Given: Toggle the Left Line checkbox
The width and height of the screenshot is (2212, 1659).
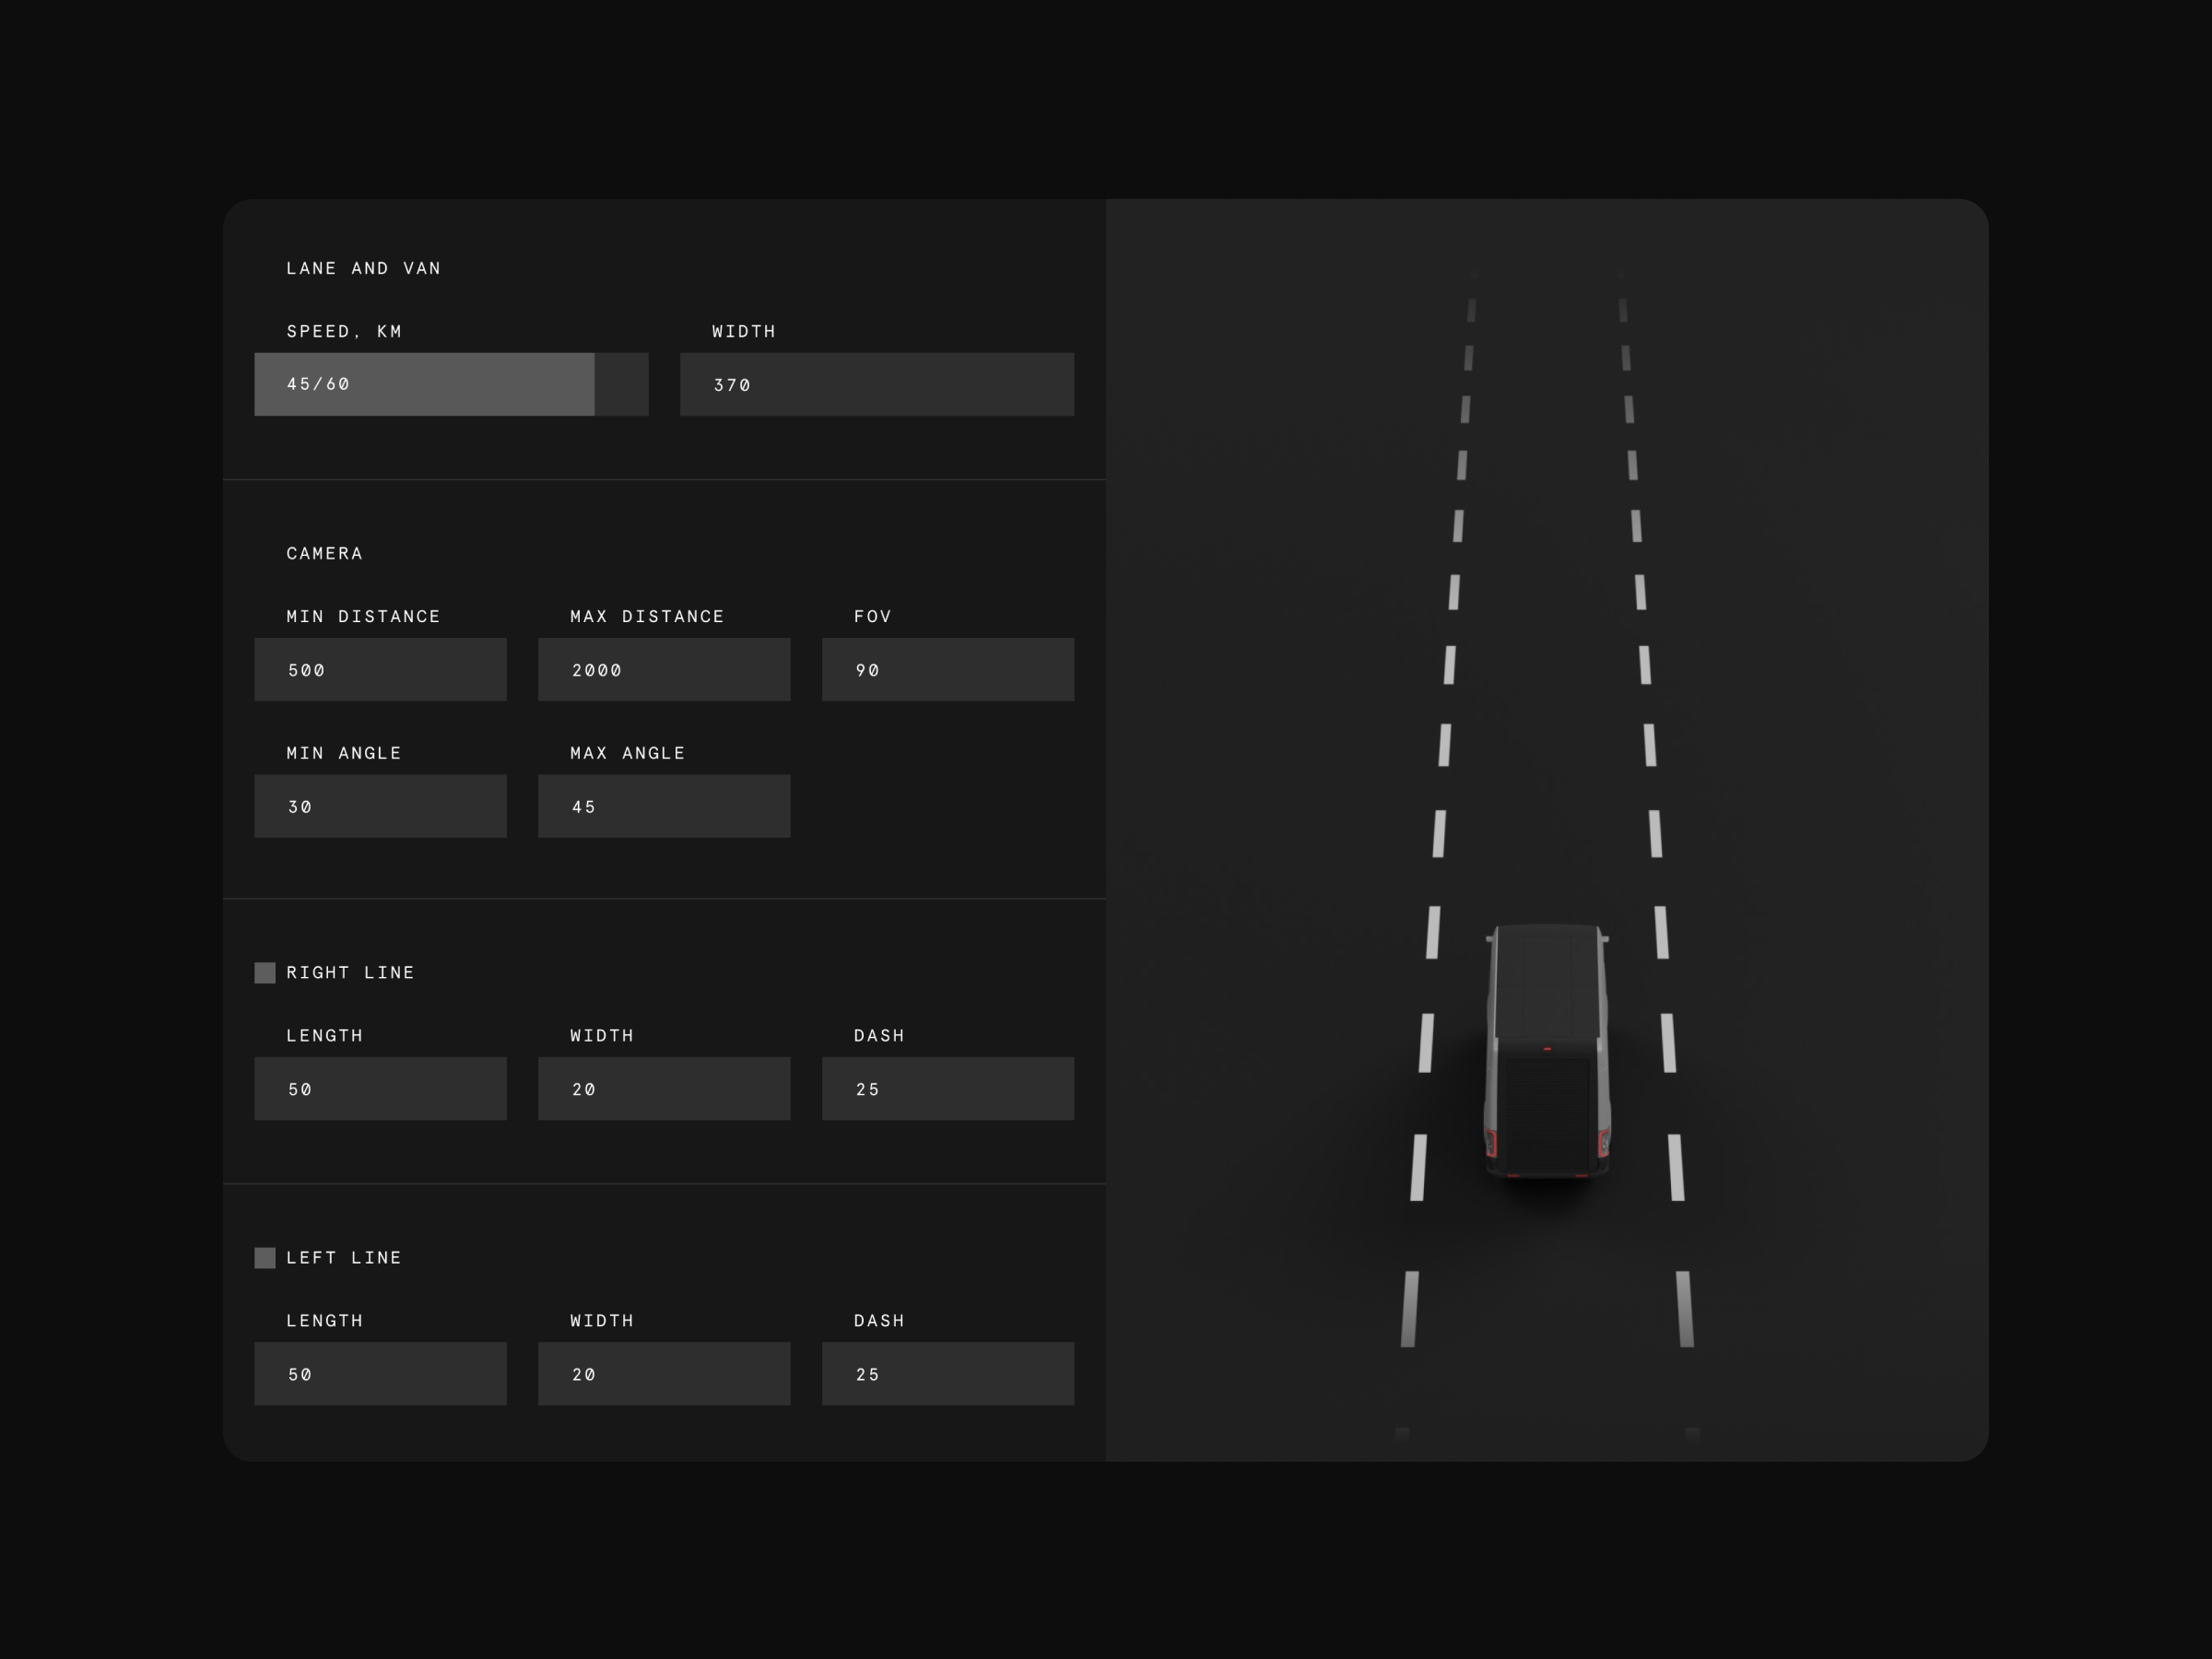Looking at the screenshot, I should click(x=265, y=1257).
